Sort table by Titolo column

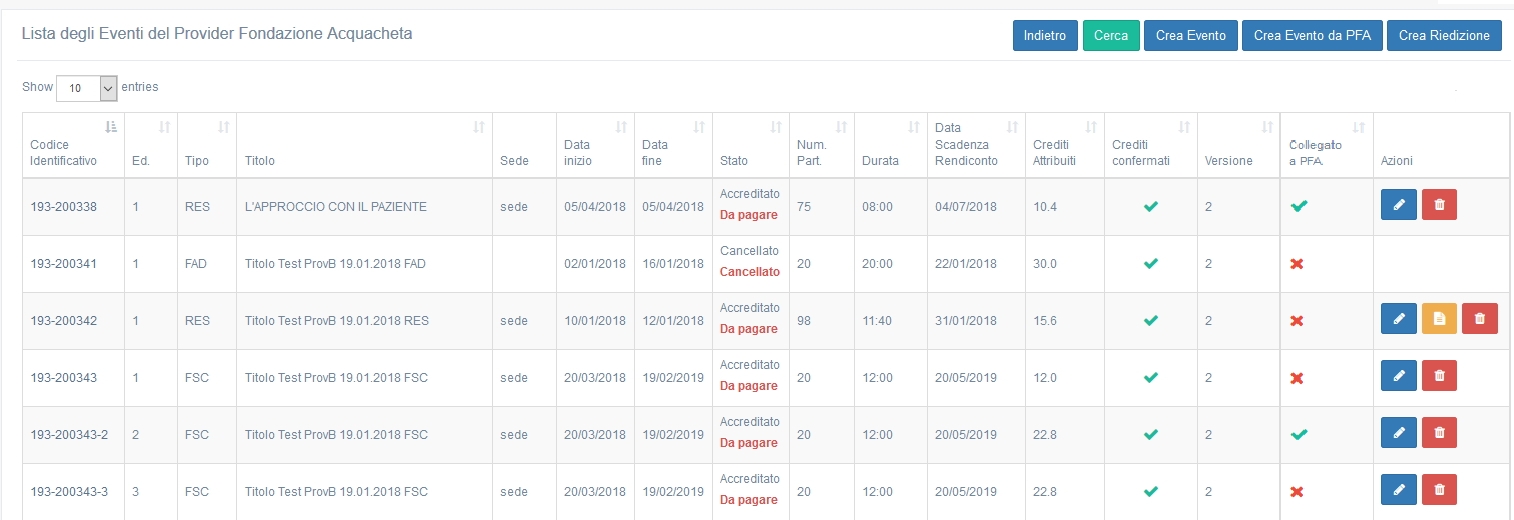coord(479,127)
